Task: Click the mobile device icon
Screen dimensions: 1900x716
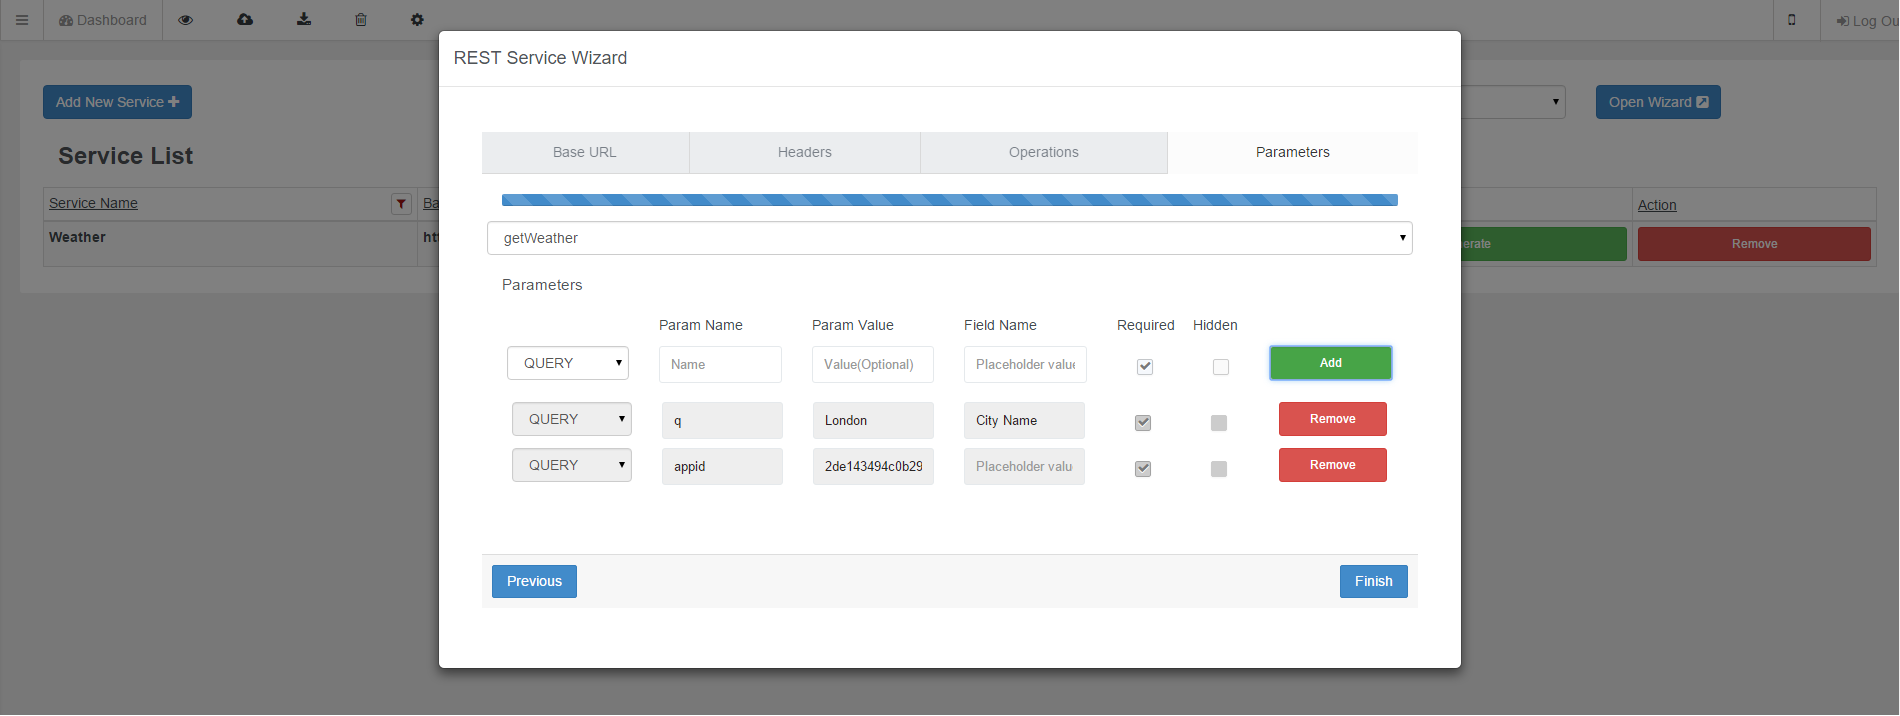Action: [1792, 20]
